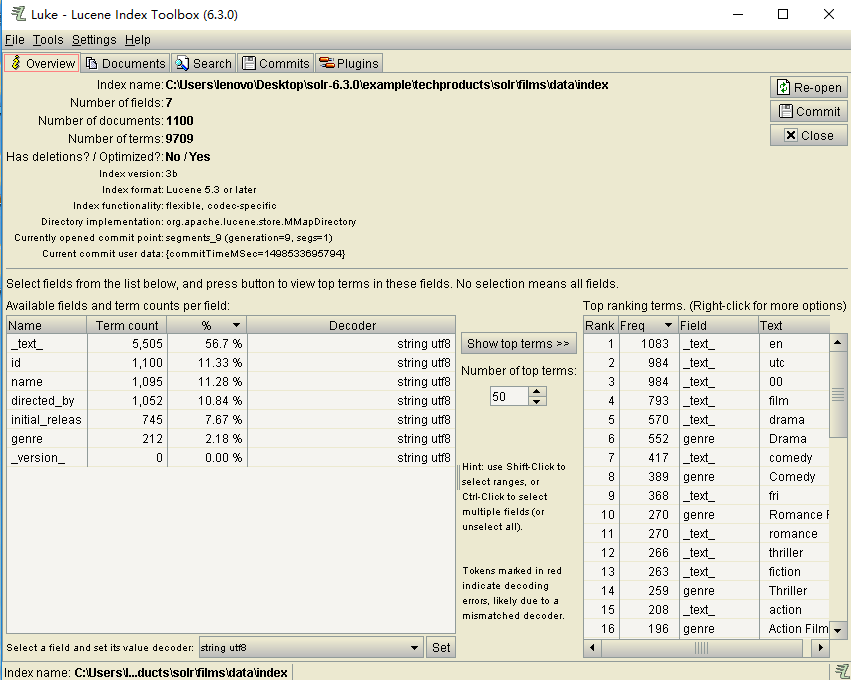Switch to the Documents tab
Screen dimensions: 851x680
click(125, 63)
